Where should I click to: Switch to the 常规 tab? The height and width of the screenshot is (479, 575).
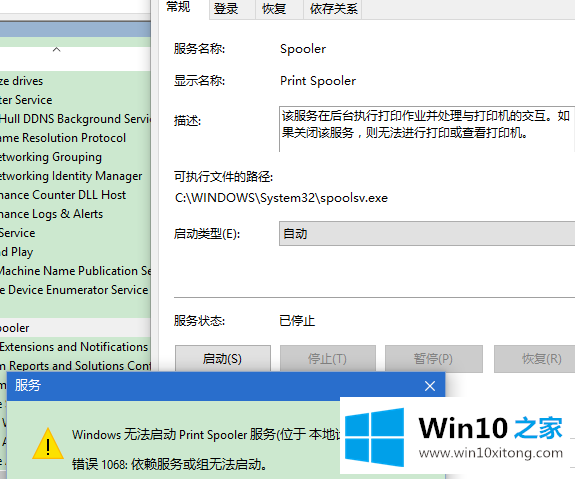[x=178, y=7]
